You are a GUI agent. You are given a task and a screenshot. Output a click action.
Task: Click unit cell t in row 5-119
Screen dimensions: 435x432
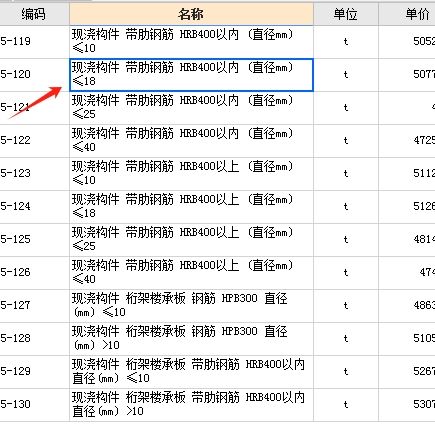[346, 42]
